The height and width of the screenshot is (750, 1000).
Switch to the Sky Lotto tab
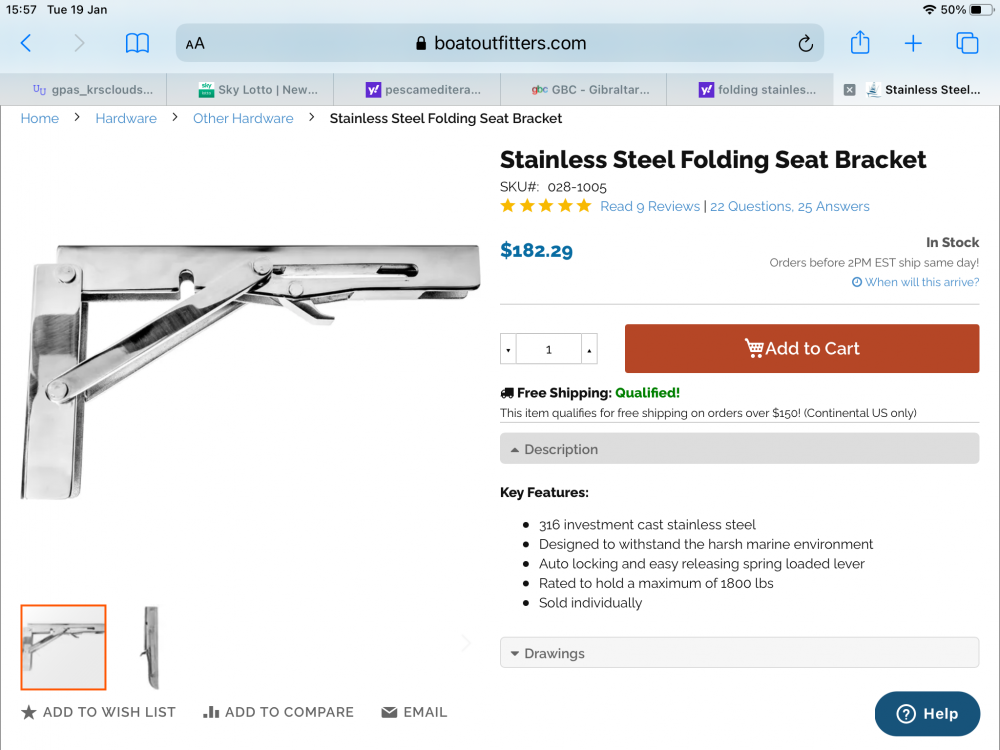[x=258, y=90]
